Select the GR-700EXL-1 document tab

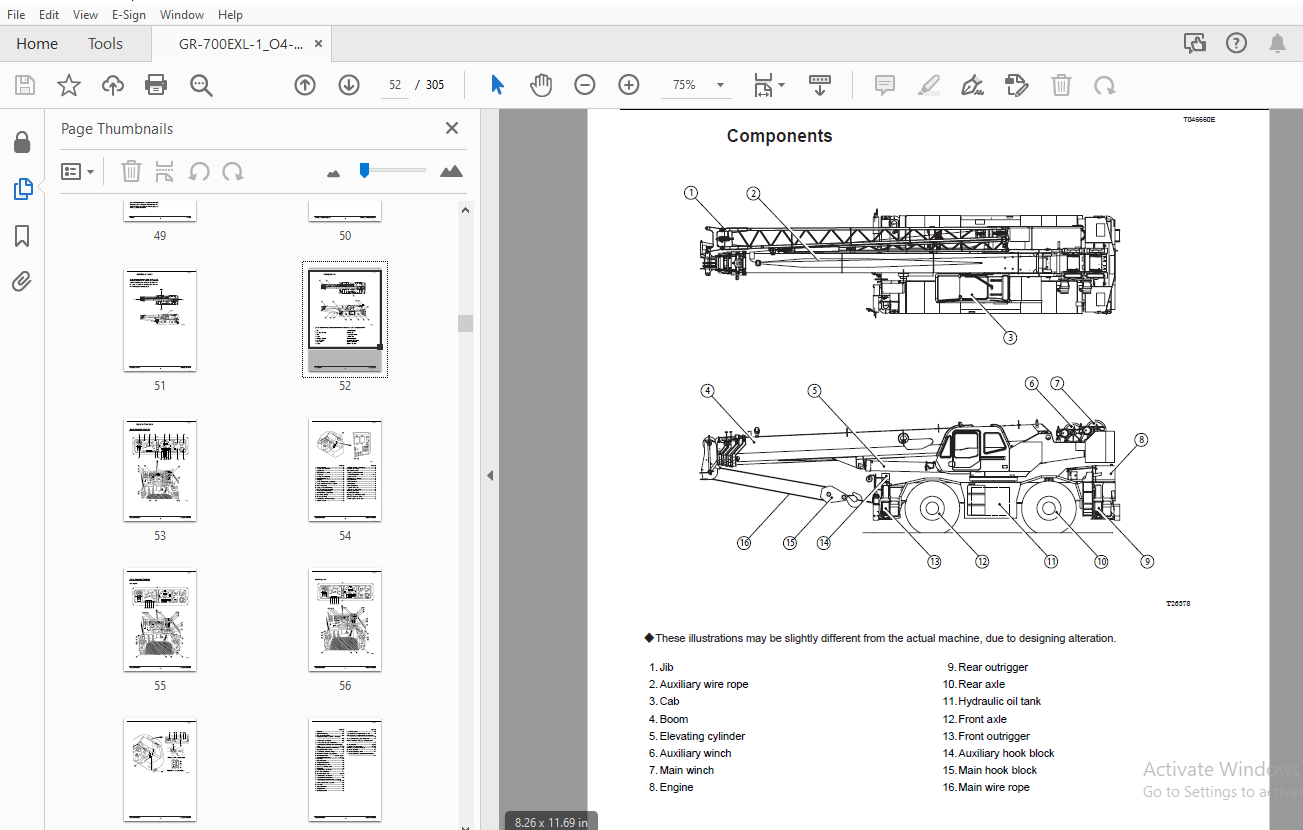coord(240,44)
